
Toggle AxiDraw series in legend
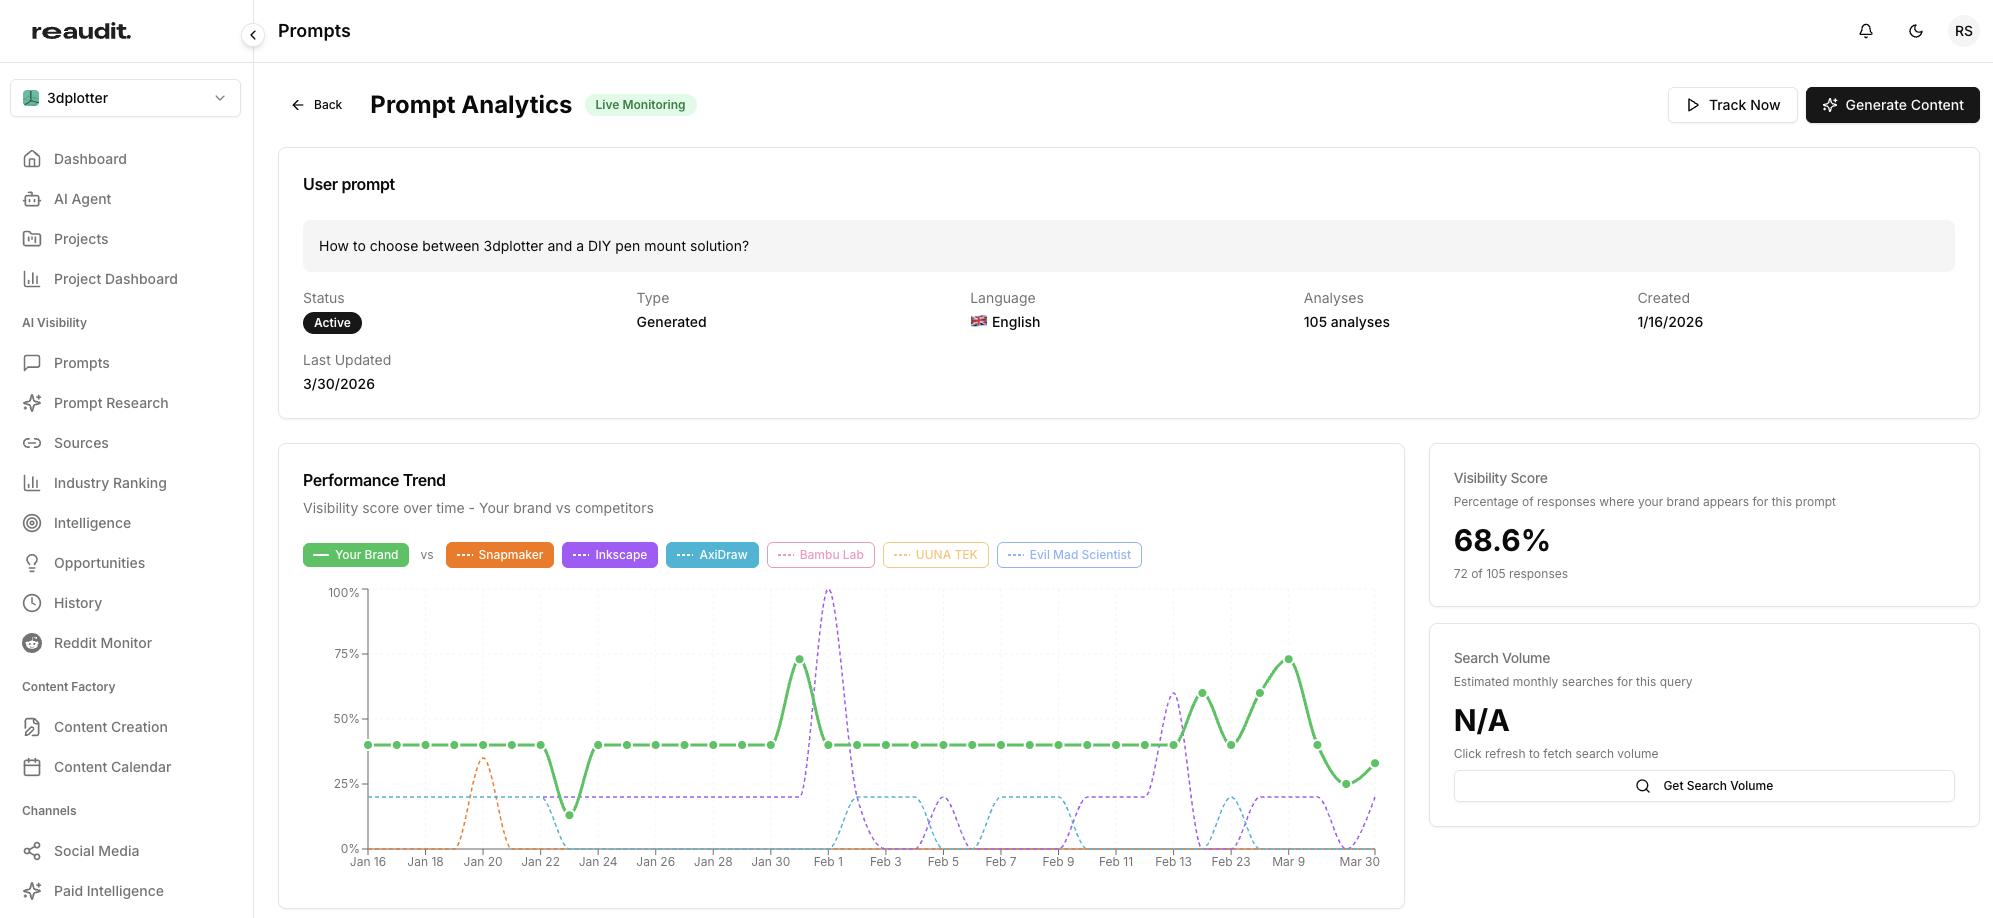pos(712,555)
